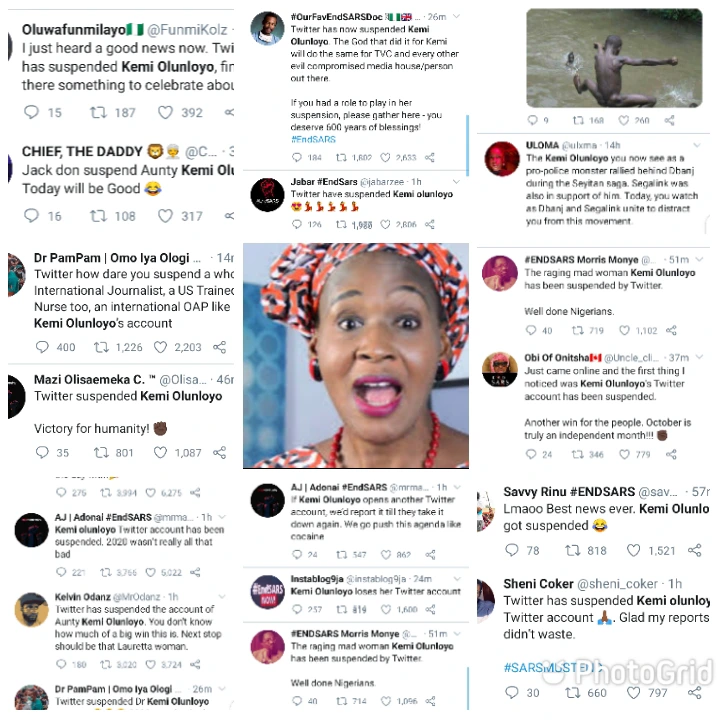Like Savvy Rinu's tweet with 1,521 likes

pos(634,550)
